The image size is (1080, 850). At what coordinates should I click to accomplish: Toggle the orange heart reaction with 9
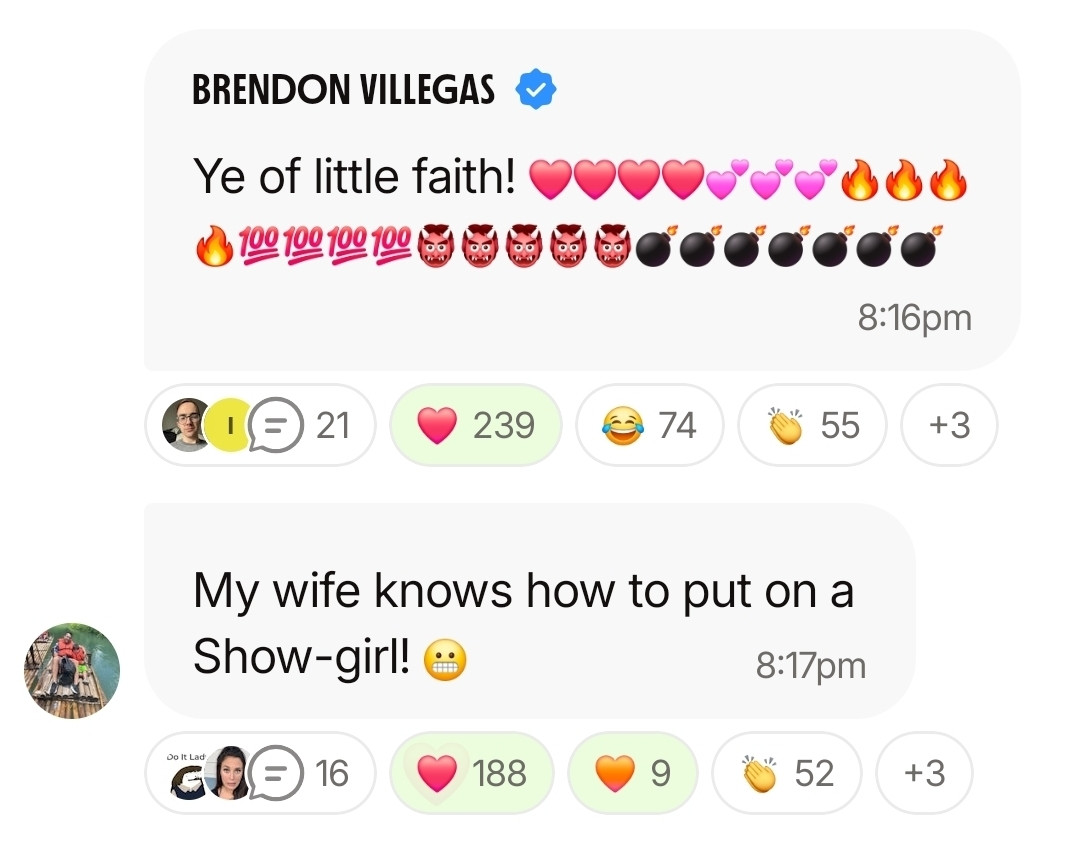coord(633,773)
